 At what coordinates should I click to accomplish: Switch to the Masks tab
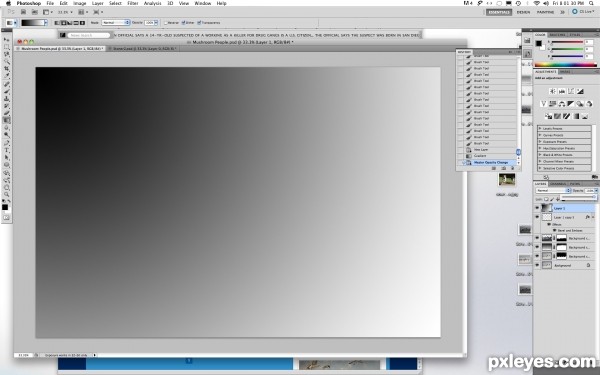pos(565,72)
